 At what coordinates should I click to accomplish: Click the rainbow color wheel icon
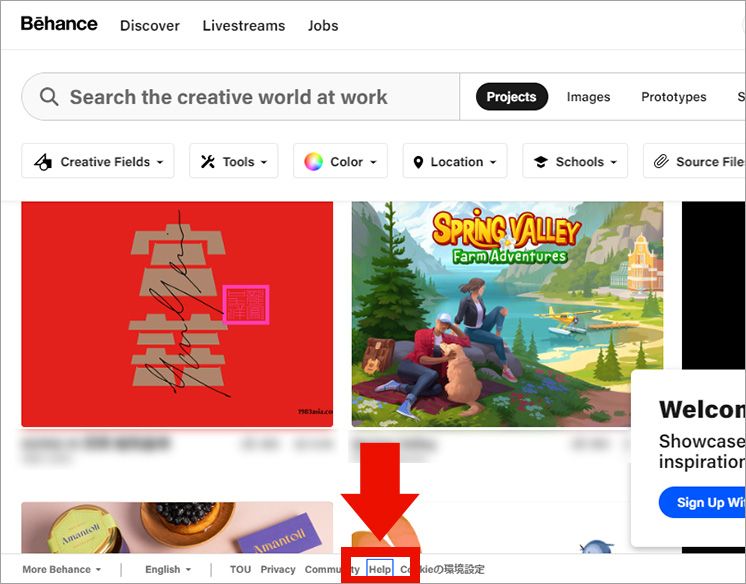[x=314, y=162]
